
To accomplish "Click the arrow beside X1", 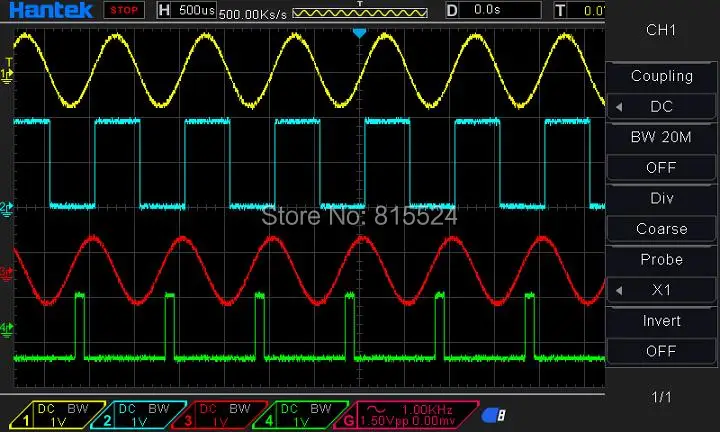I will pyautogui.click(x=619, y=291).
